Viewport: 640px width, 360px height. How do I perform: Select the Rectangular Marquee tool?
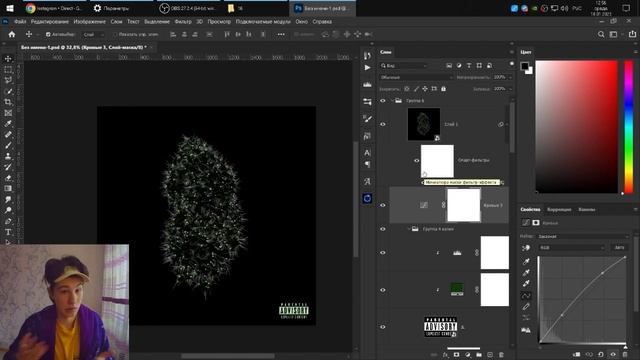coord(8,70)
